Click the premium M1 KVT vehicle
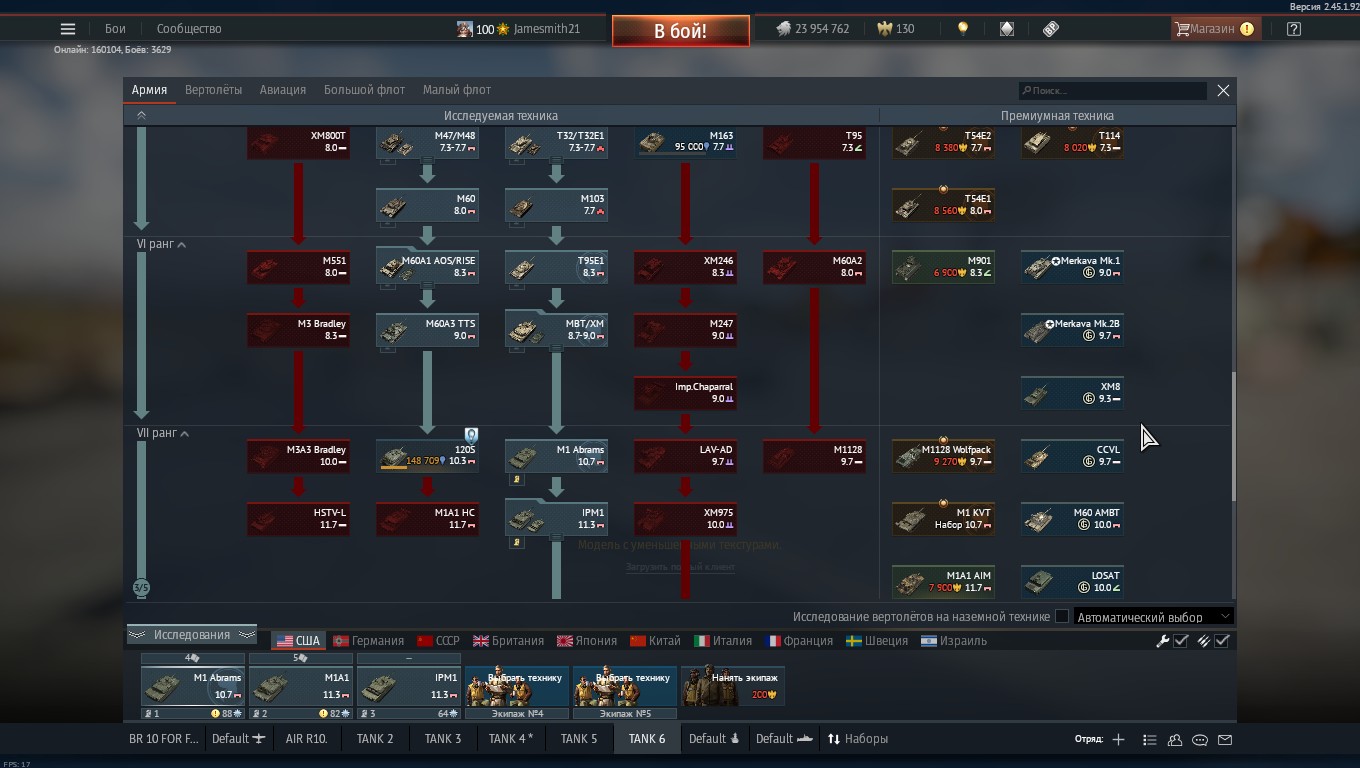This screenshot has width=1360, height=768. click(943, 519)
